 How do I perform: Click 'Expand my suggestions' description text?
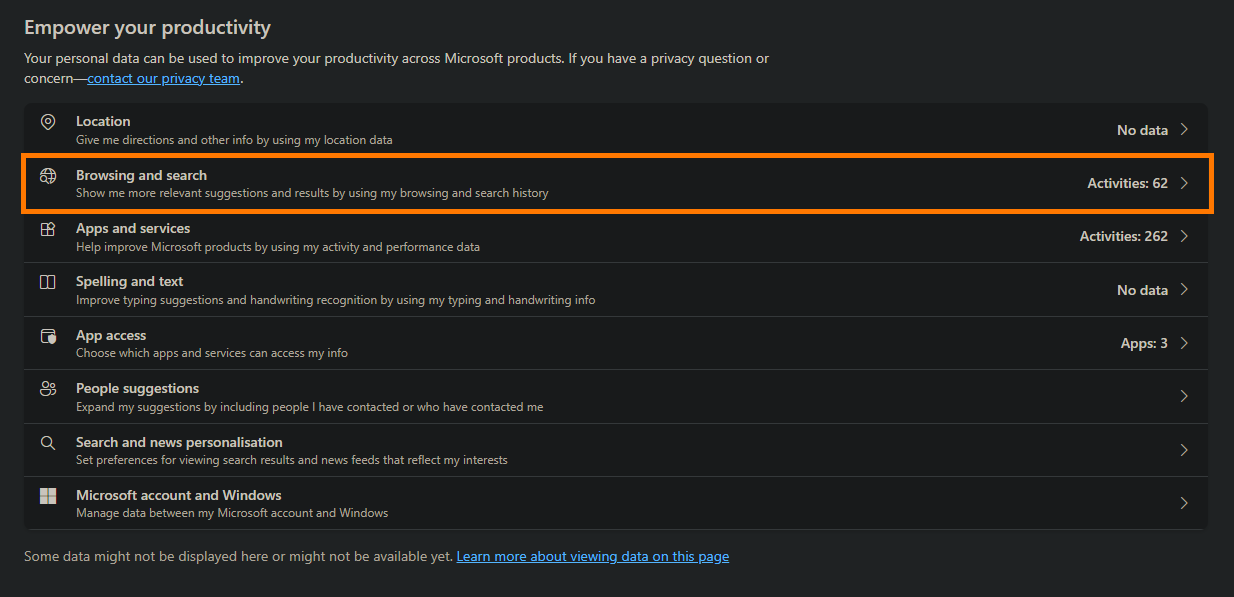(x=310, y=407)
